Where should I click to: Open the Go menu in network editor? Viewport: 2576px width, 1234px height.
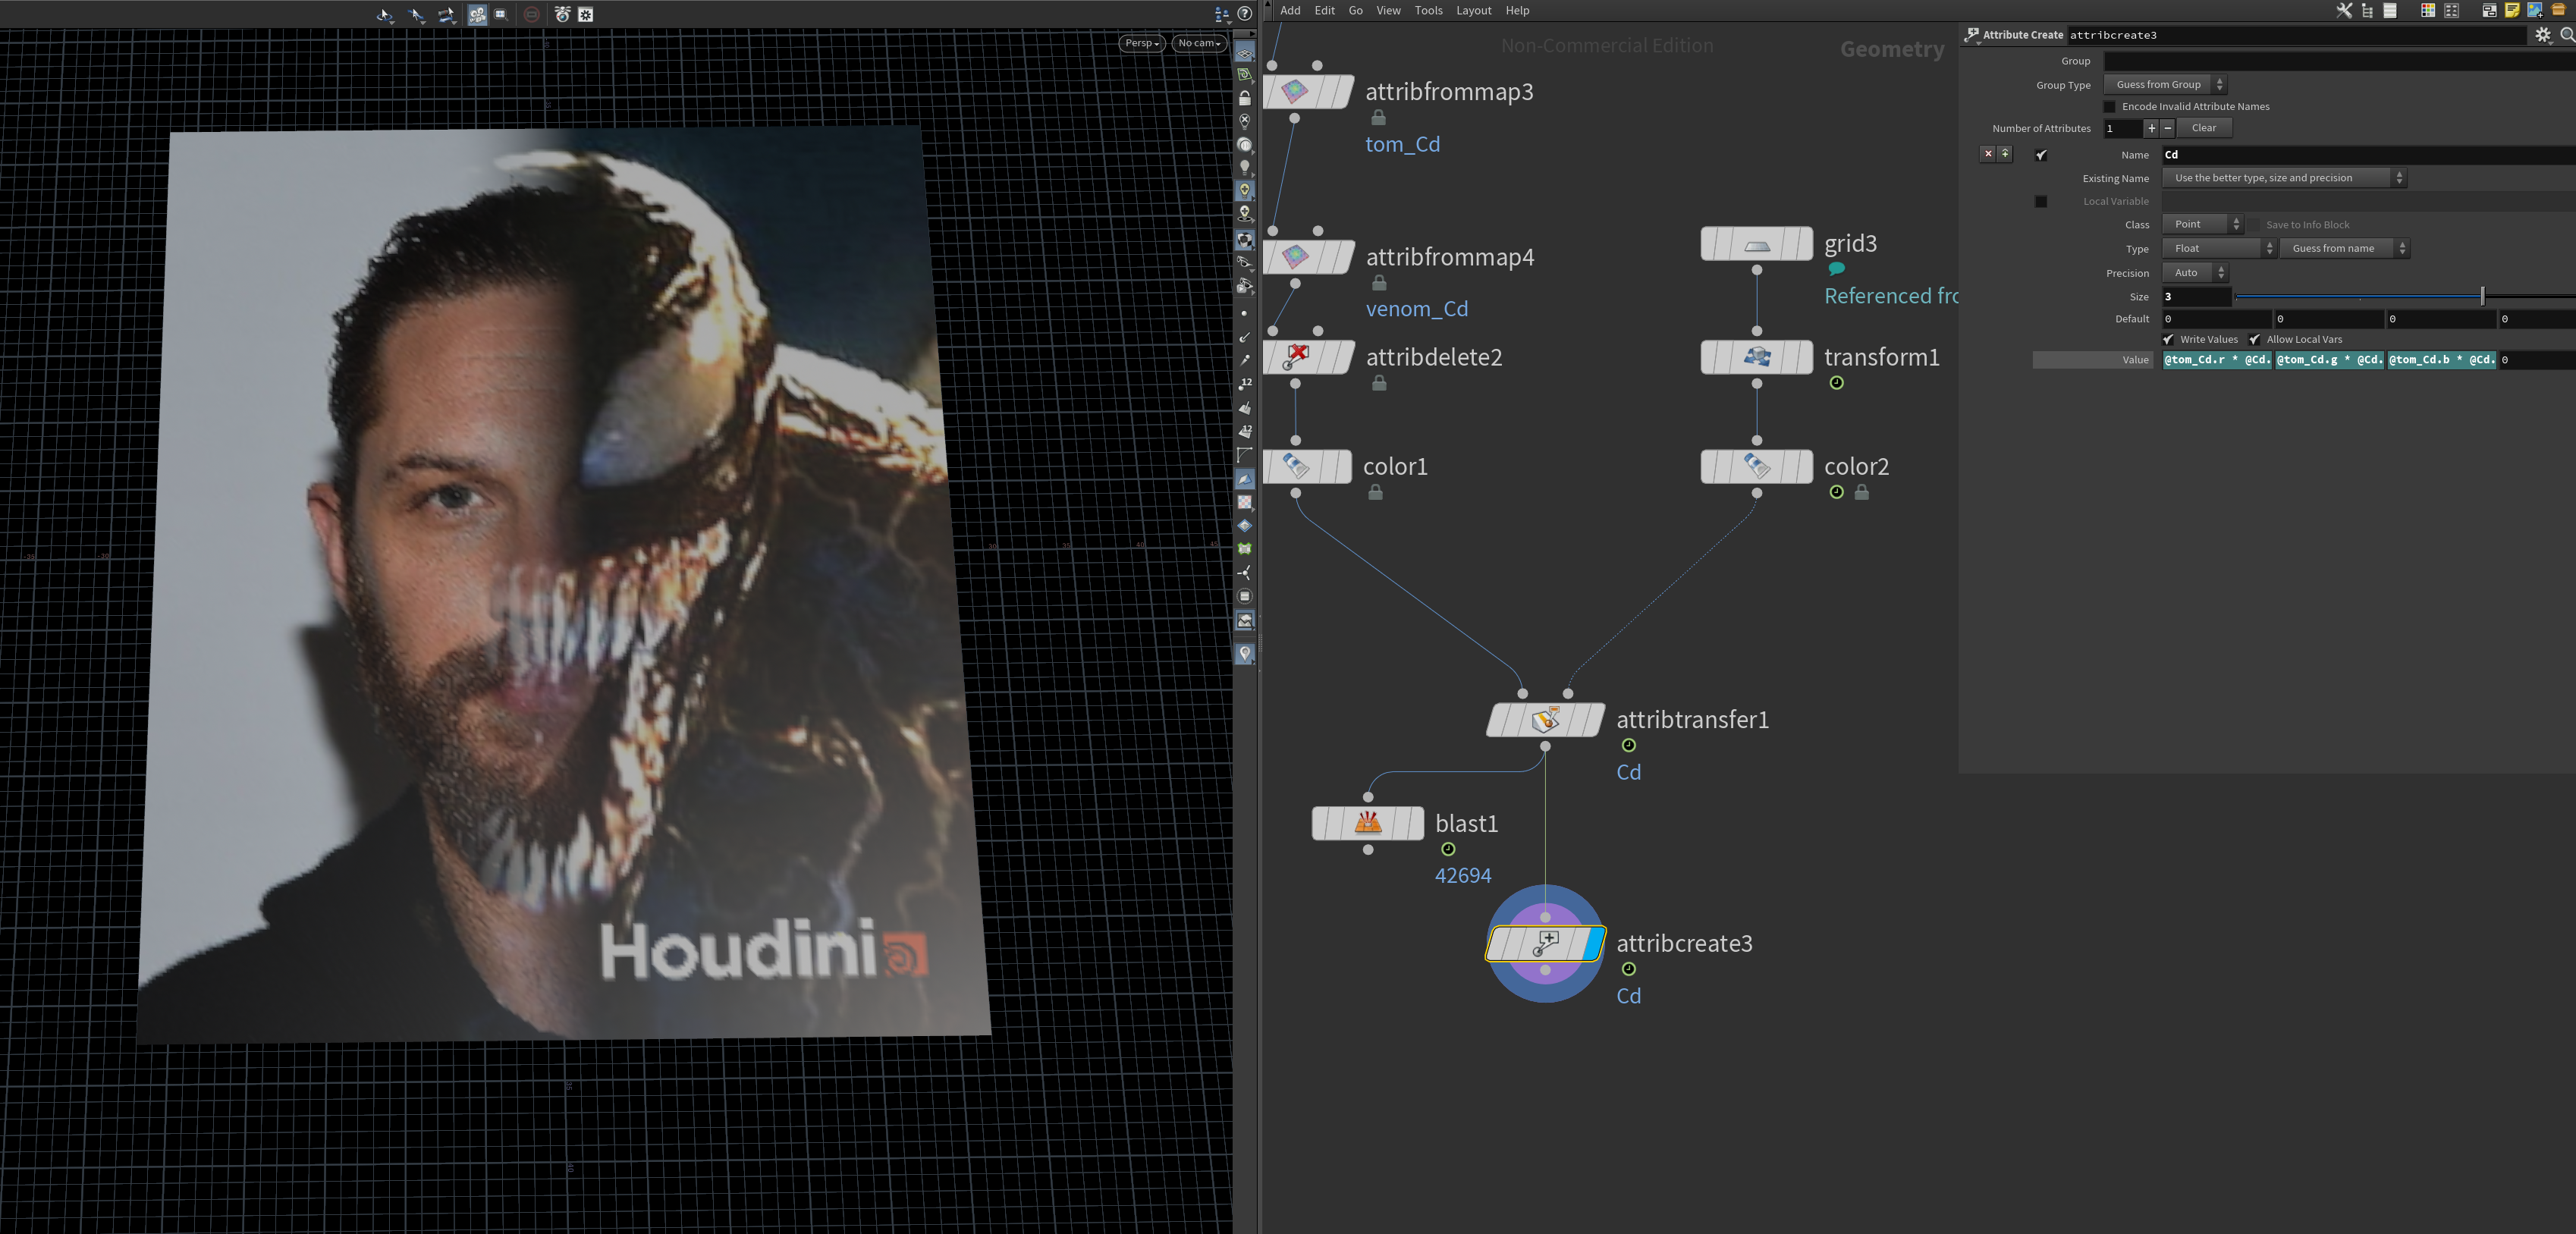[1355, 10]
